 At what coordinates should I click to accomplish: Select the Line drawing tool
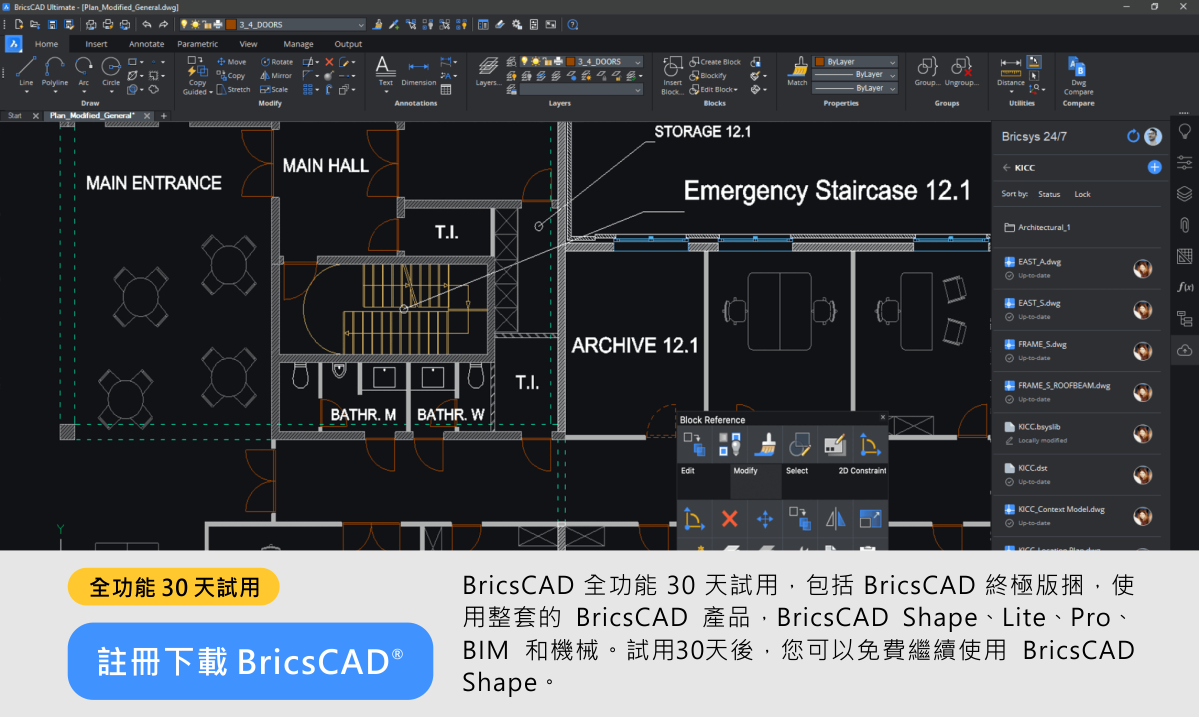coord(26,70)
